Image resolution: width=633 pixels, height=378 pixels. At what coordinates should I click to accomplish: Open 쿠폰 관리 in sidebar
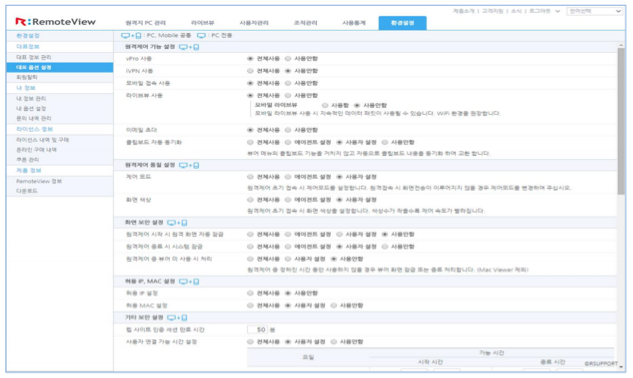tap(27, 160)
